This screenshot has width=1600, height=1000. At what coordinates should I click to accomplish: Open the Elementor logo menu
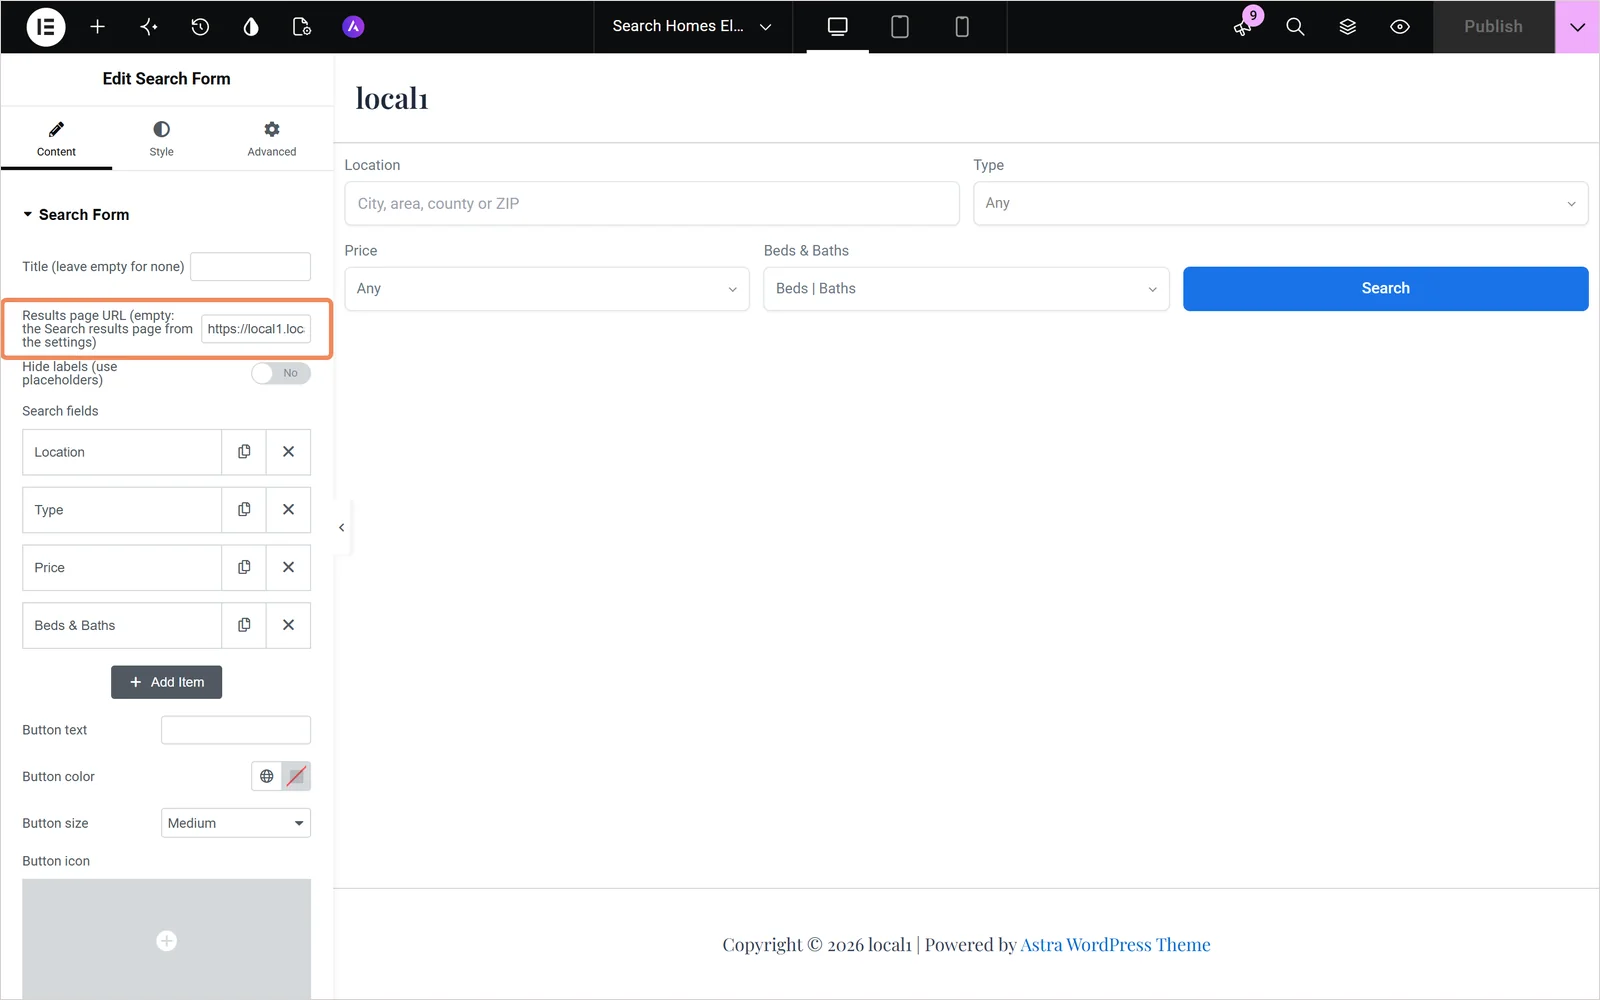pyautogui.click(x=46, y=27)
